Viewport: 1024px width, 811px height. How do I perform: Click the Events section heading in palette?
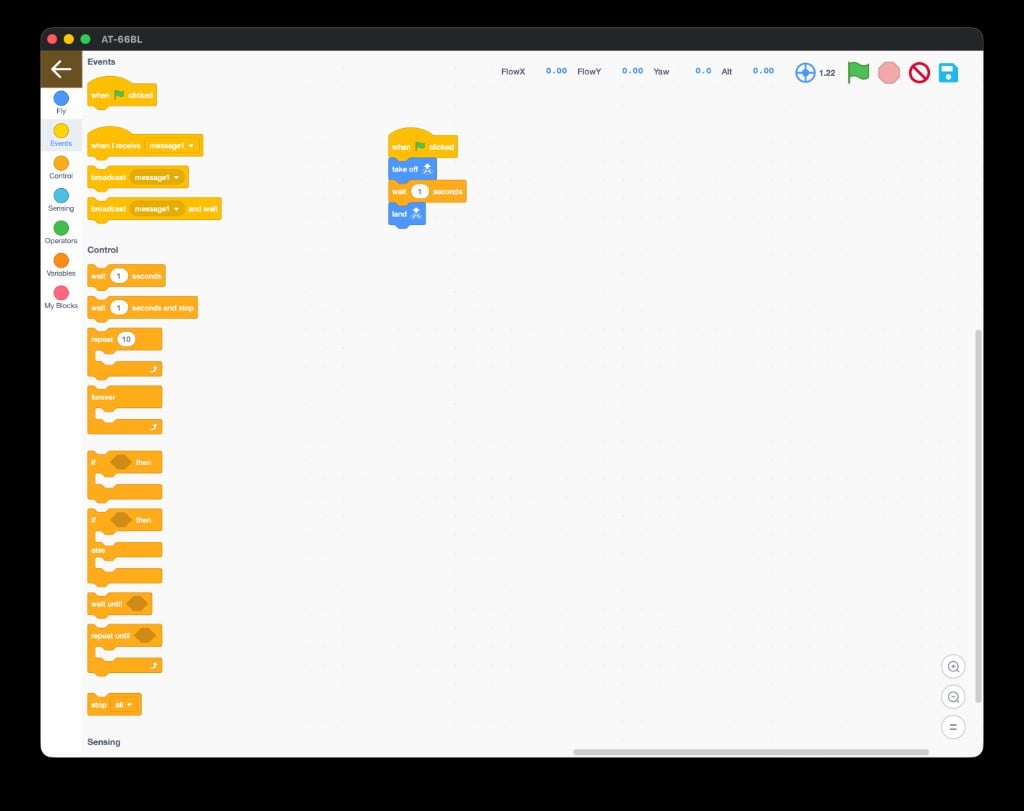(101, 61)
